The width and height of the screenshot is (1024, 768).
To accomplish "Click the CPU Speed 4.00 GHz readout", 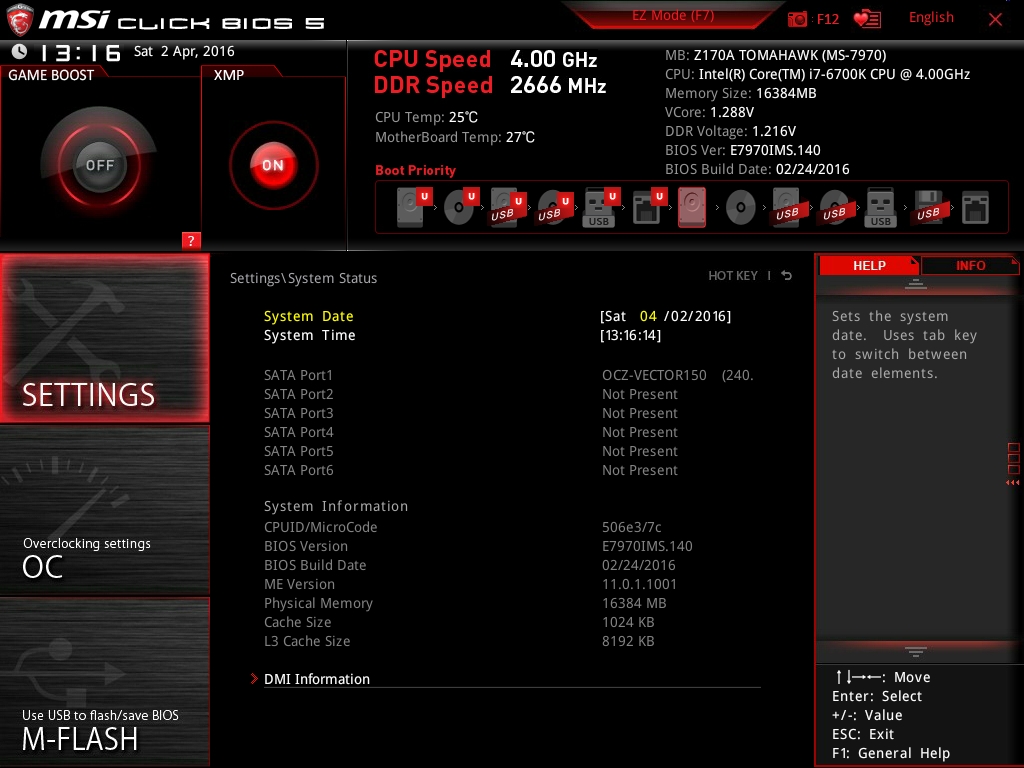I will pyautogui.click(x=485, y=59).
